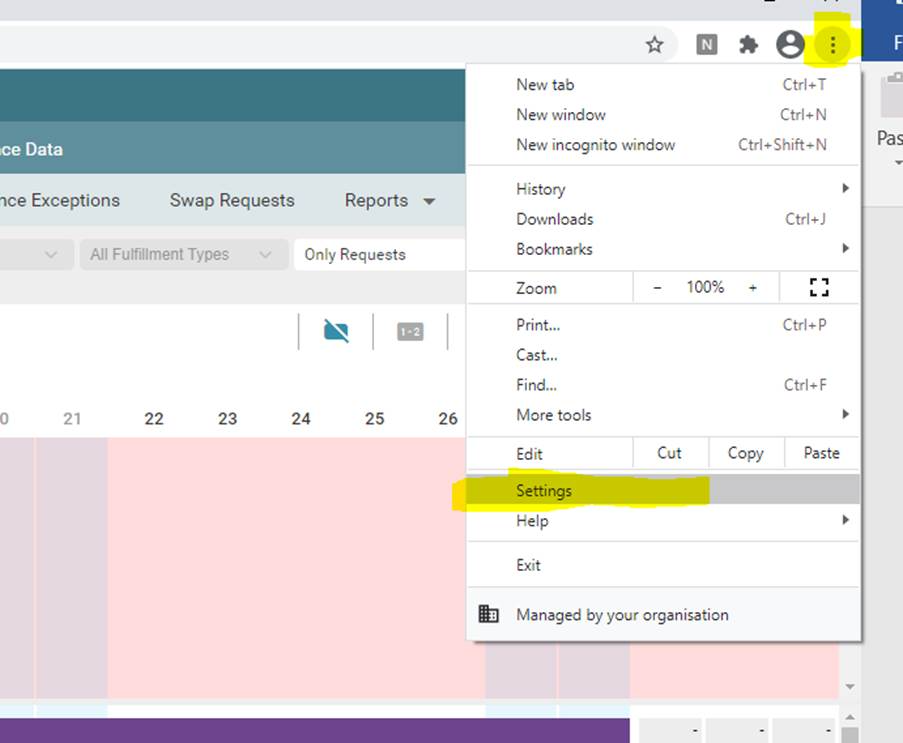The width and height of the screenshot is (903, 743).
Task: Open the All Fulfillment Types dropdown
Action: [x=181, y=255]
